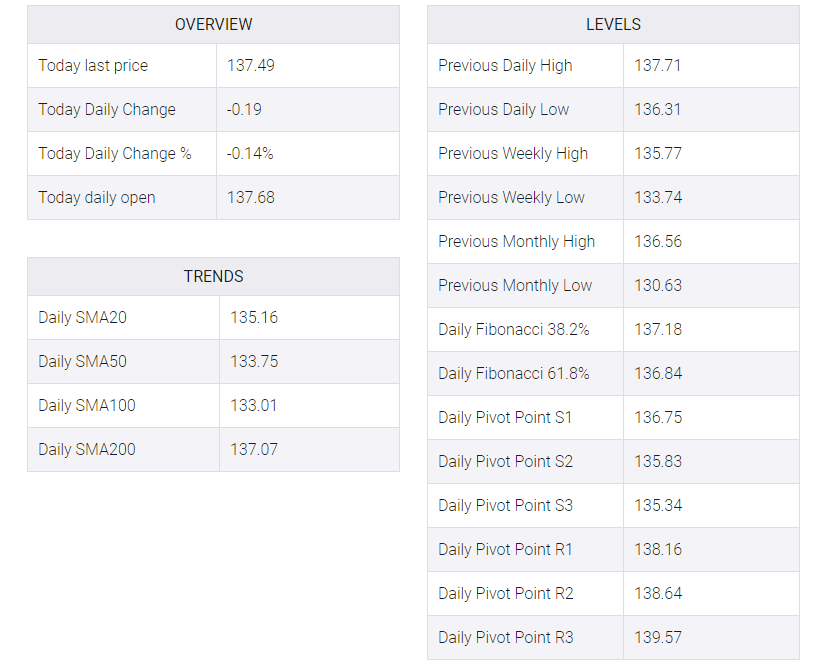Click the Previous Daily Low label

point(503,110)
